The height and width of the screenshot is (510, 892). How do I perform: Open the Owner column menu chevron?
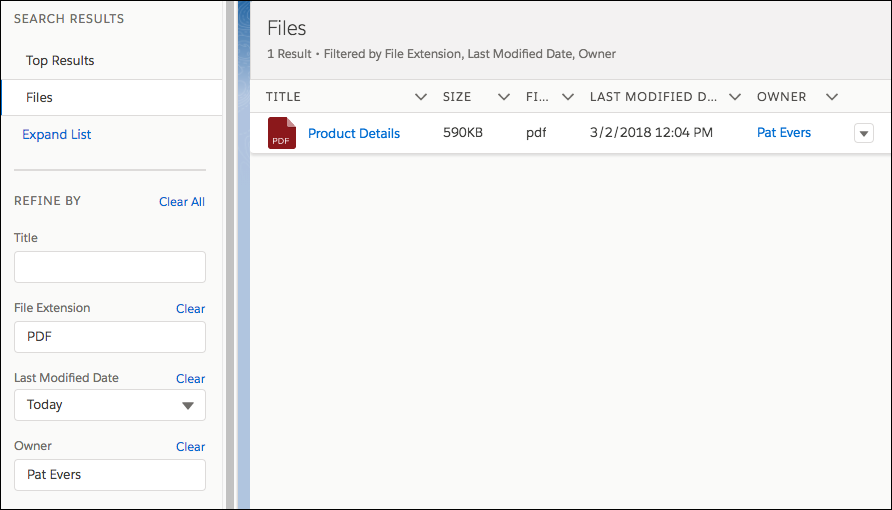832,97
